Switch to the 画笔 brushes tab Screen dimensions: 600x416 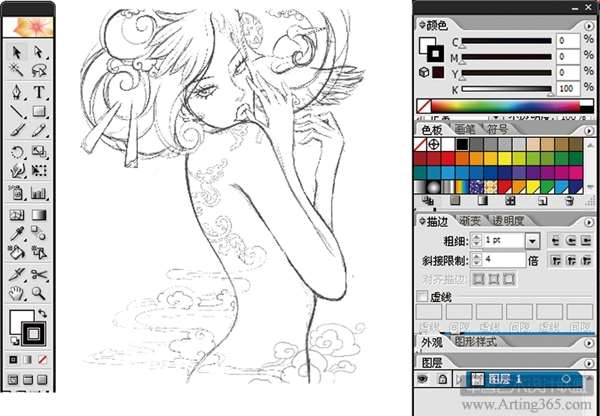464,129
